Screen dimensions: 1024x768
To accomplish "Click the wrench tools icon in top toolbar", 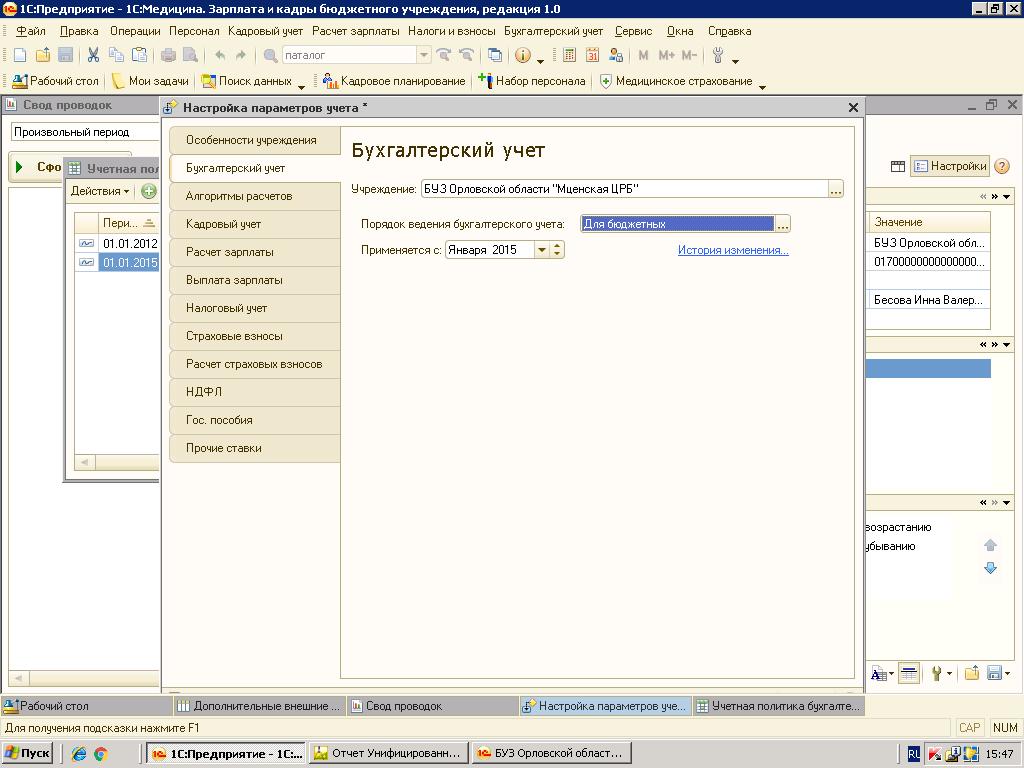I will 718,56.
